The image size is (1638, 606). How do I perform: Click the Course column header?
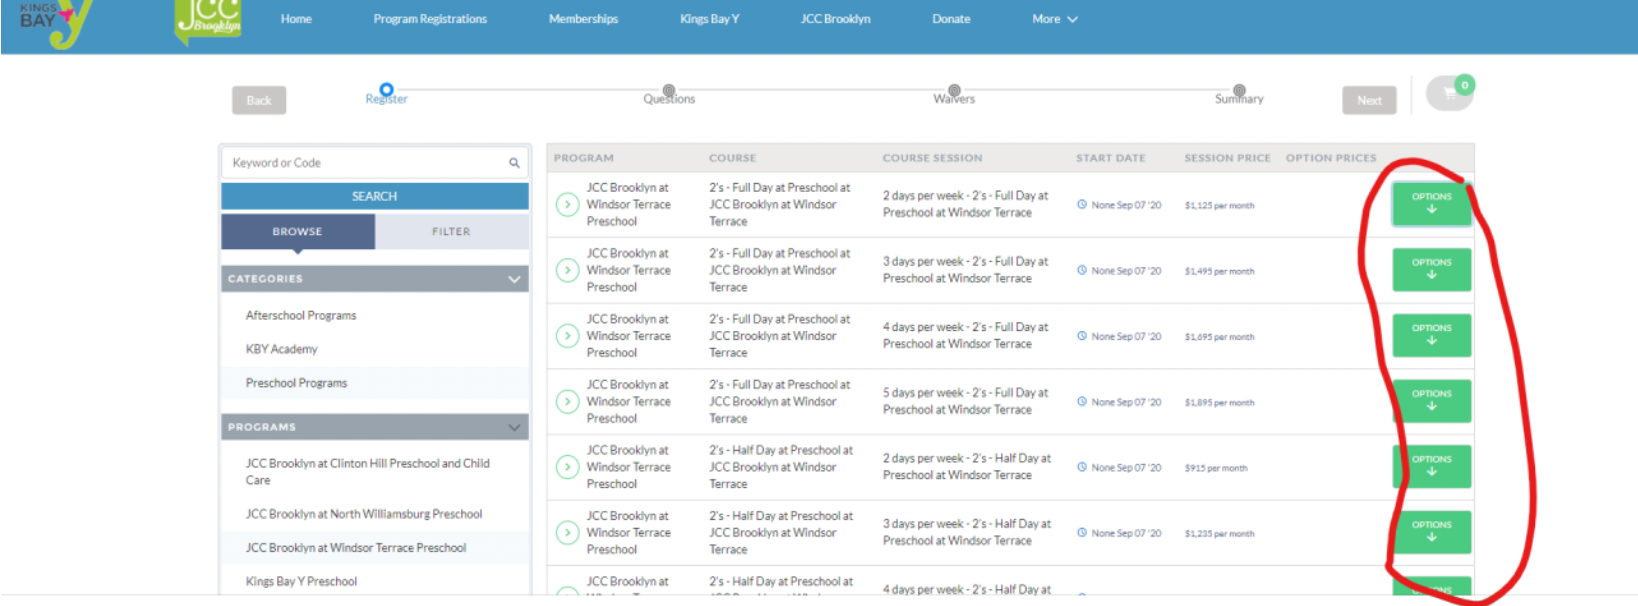732,158
